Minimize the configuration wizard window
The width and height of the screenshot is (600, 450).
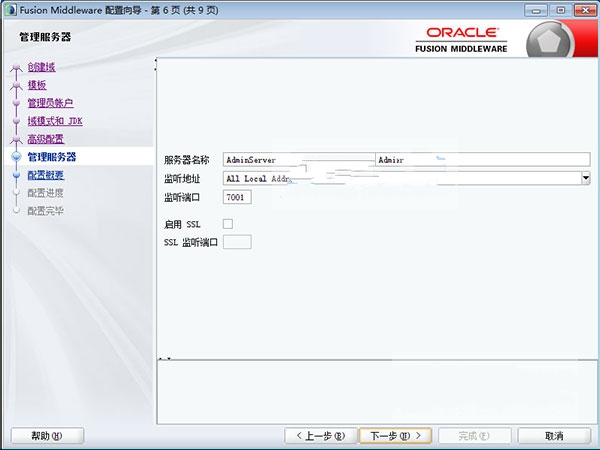coord(536,10)
